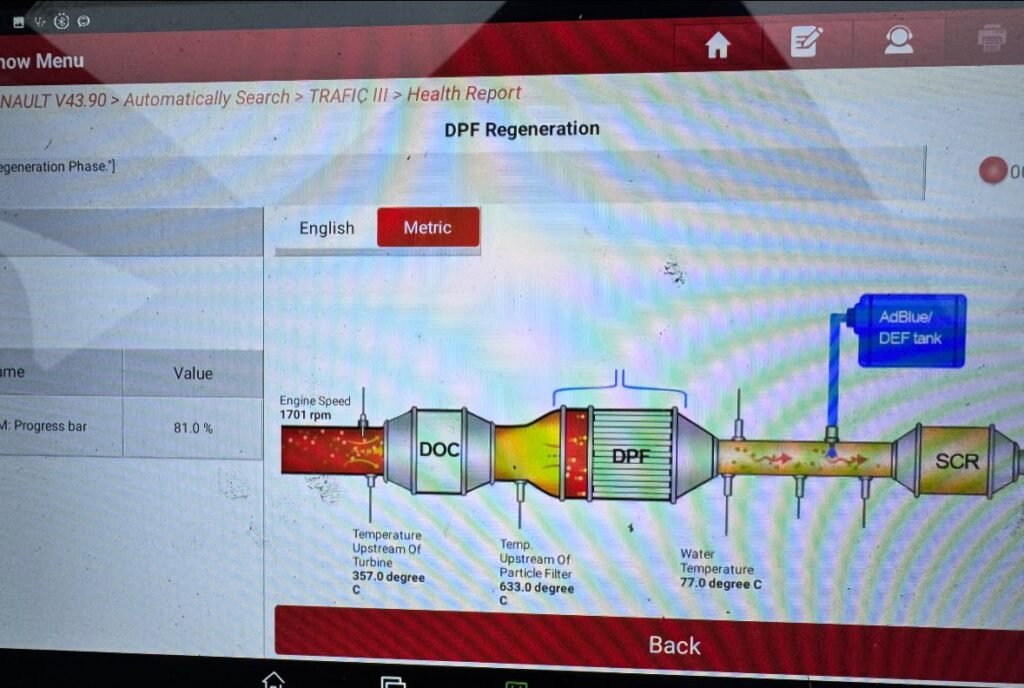
Task: Tap the red record indicator dot
Action: pos(993,171)
